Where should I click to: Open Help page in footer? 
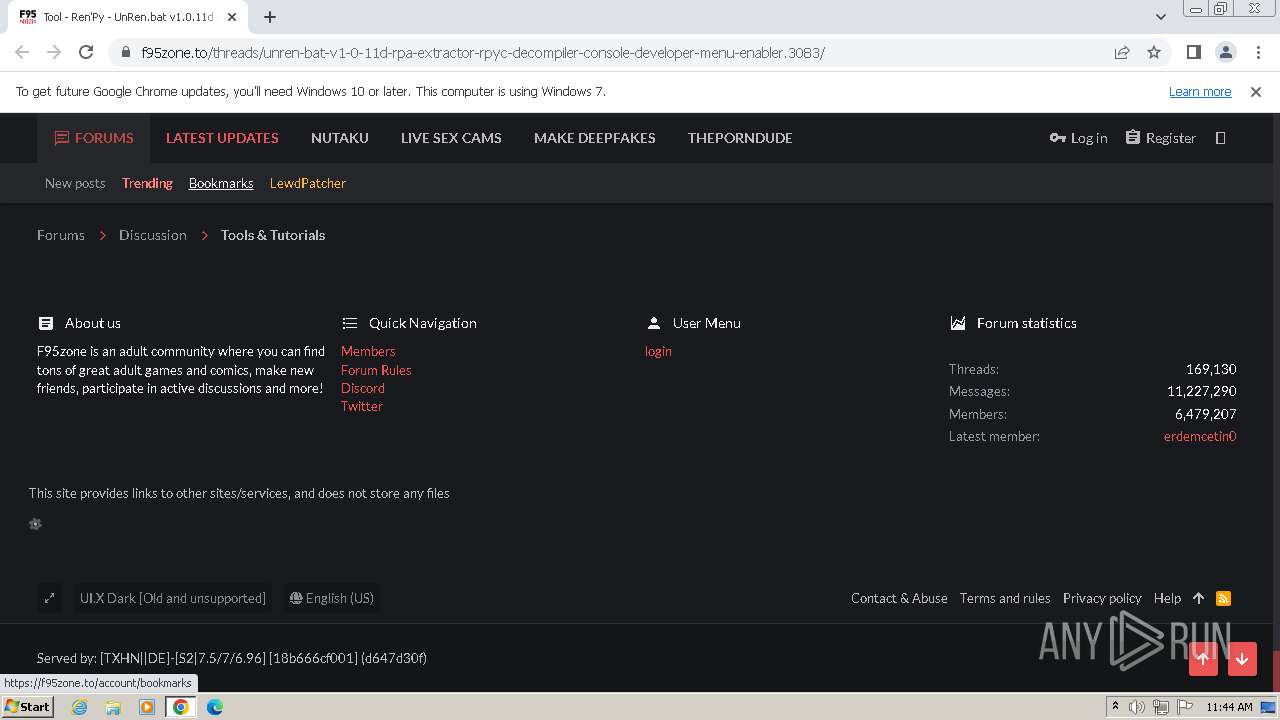[x=1167, y=598]
